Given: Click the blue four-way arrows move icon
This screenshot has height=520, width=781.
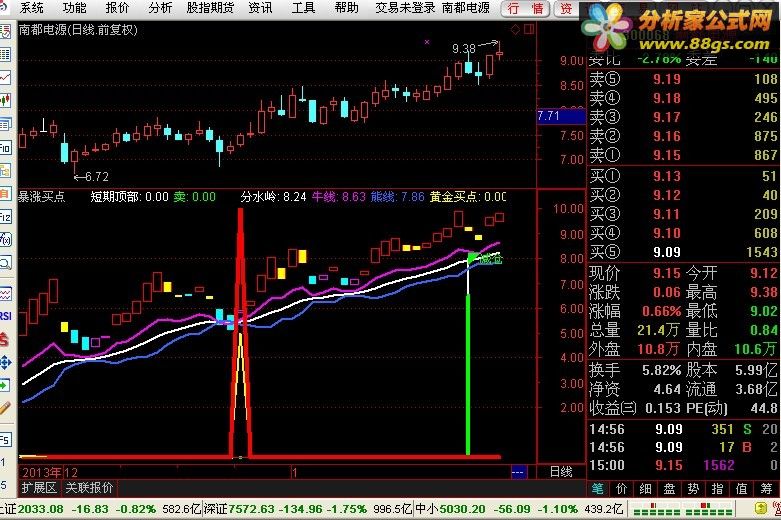Looking at the screenshot, I should point(5,362).
